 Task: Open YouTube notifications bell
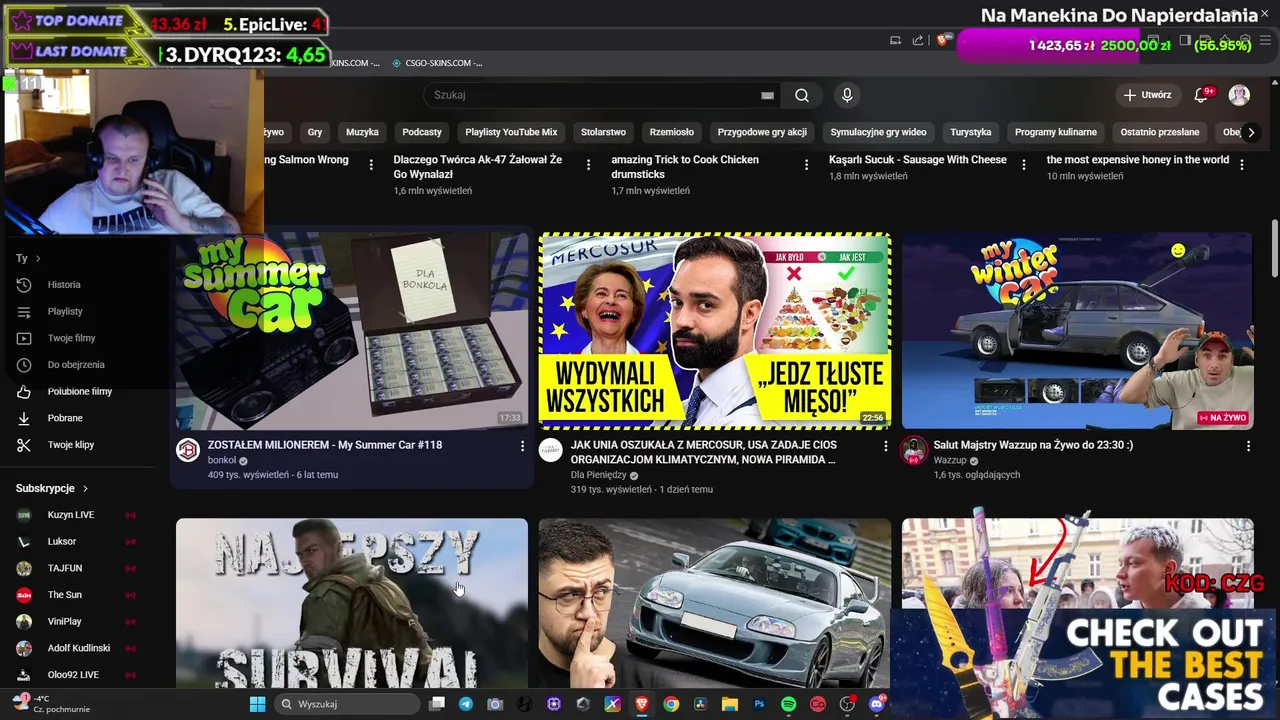[x=1201, y=95]
